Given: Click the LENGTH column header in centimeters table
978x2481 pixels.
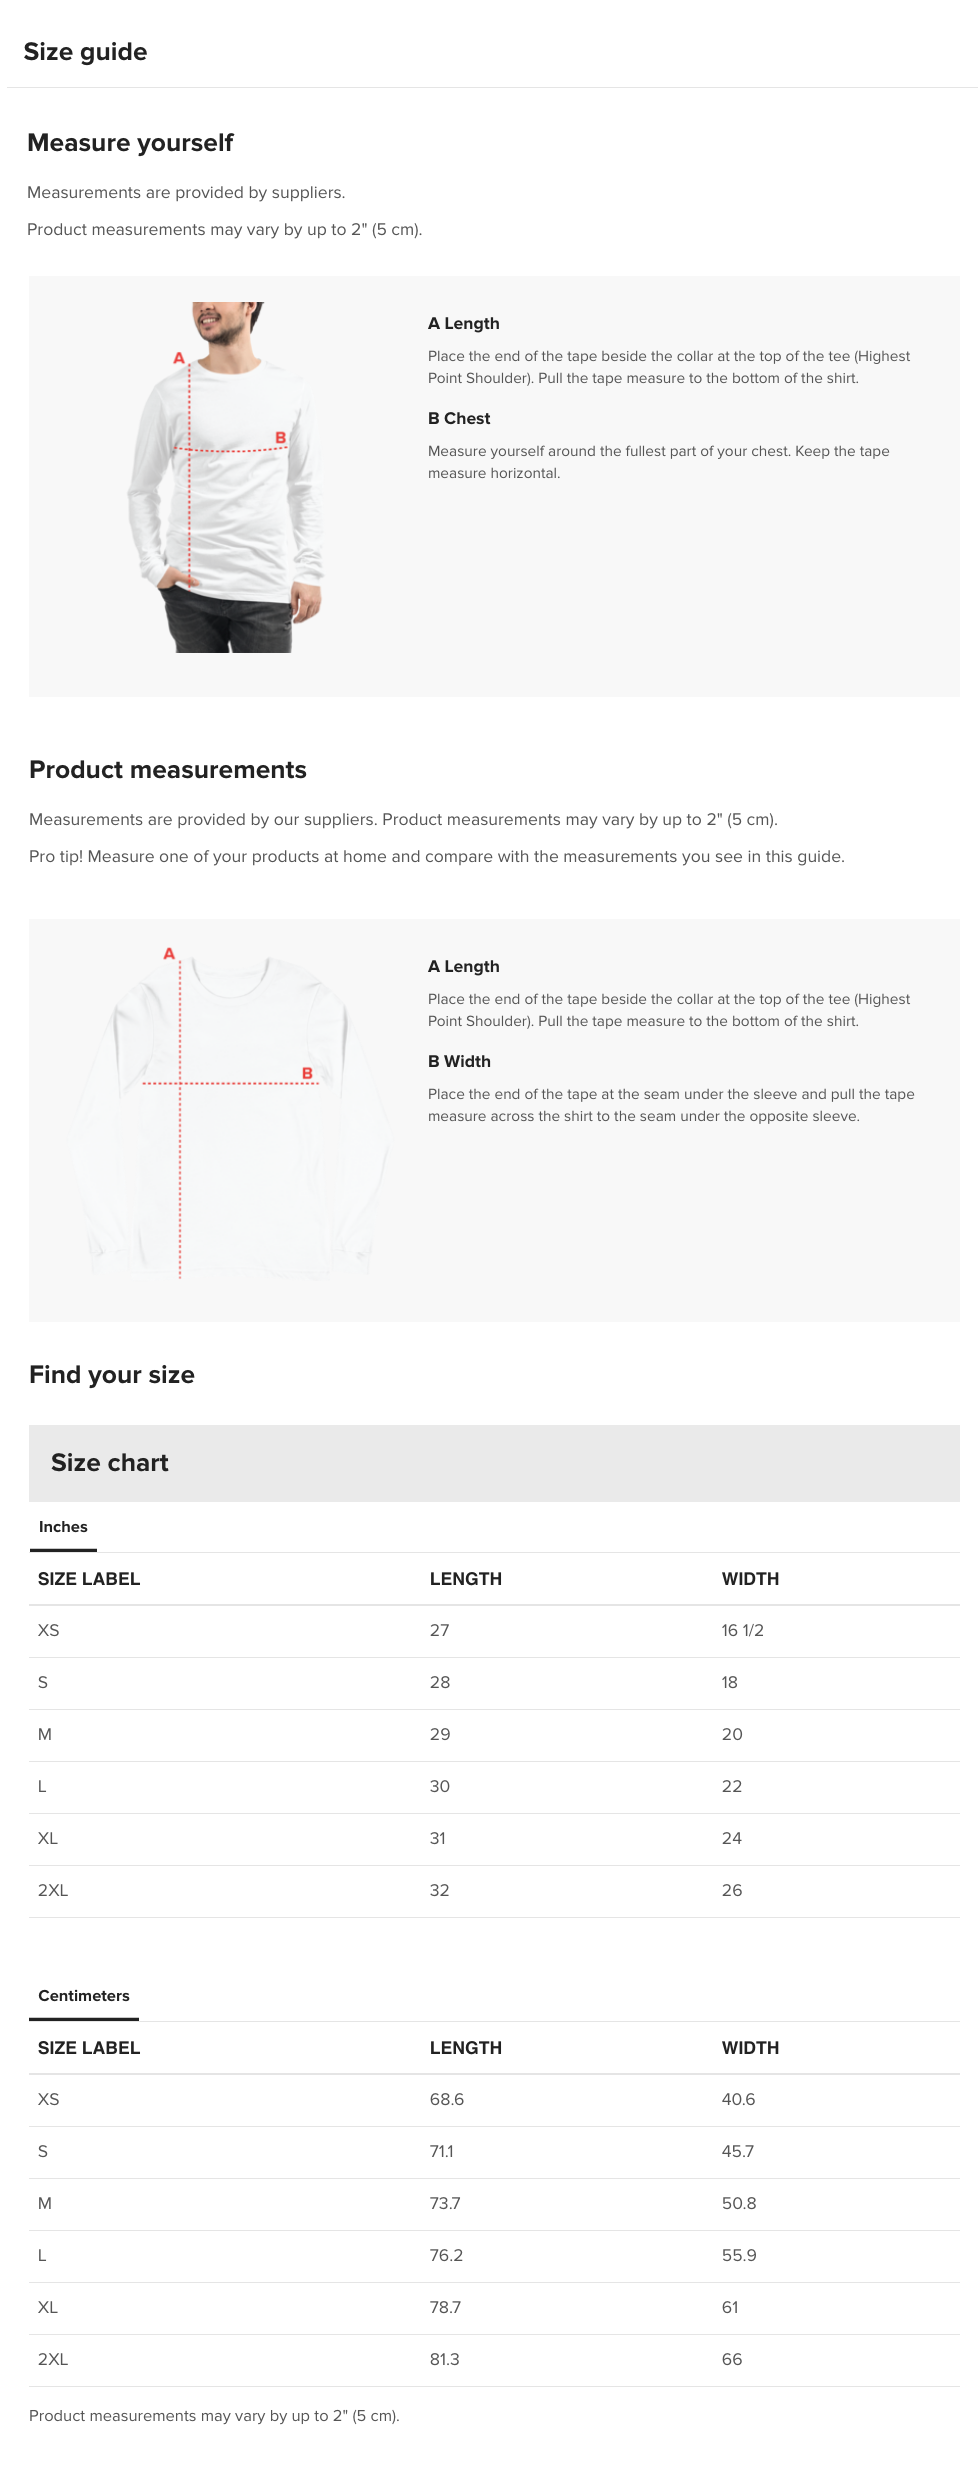Looking at the screenshot, I should [466, 2048].
